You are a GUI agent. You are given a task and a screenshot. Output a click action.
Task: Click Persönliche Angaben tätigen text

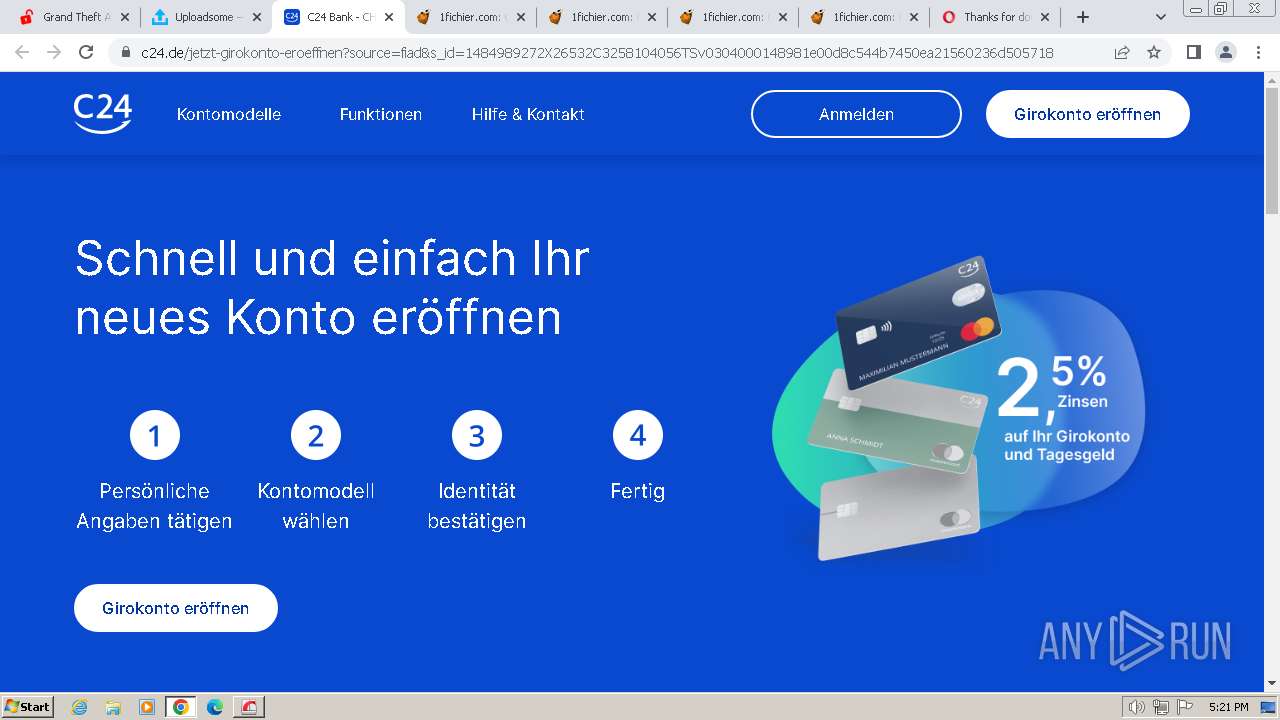pyautogui.click(x=155, y=506)
